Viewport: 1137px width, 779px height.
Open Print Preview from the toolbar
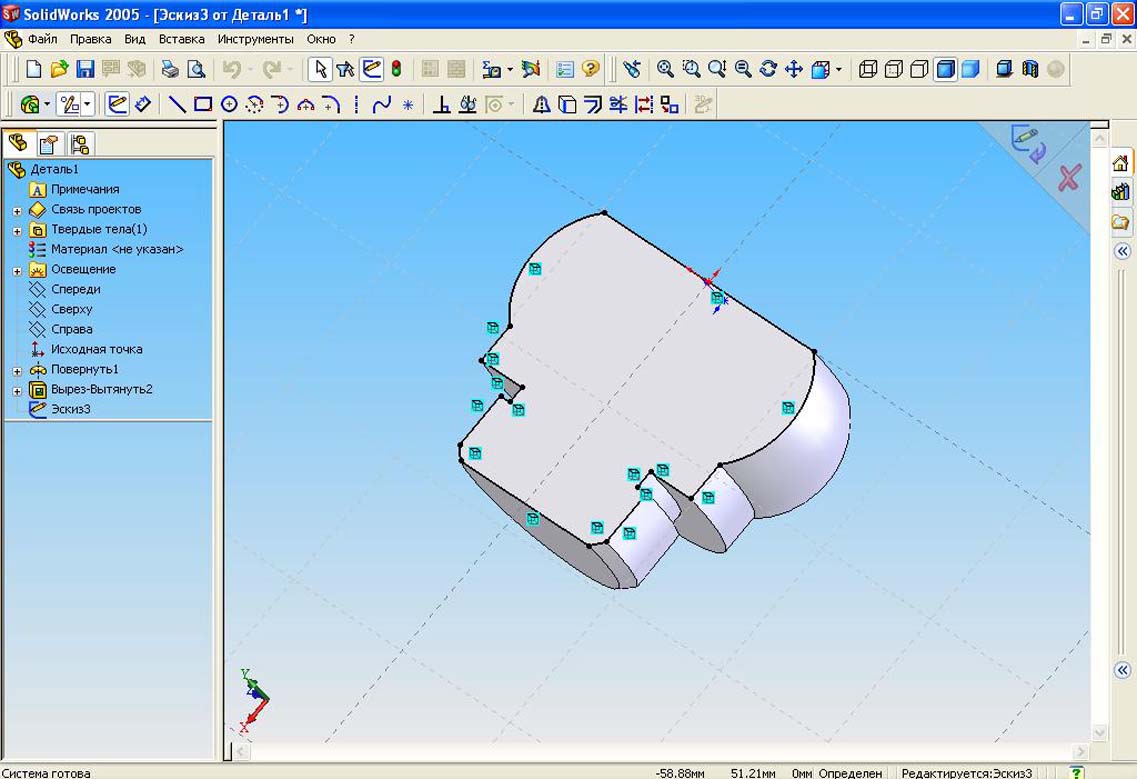click(197, 69)
